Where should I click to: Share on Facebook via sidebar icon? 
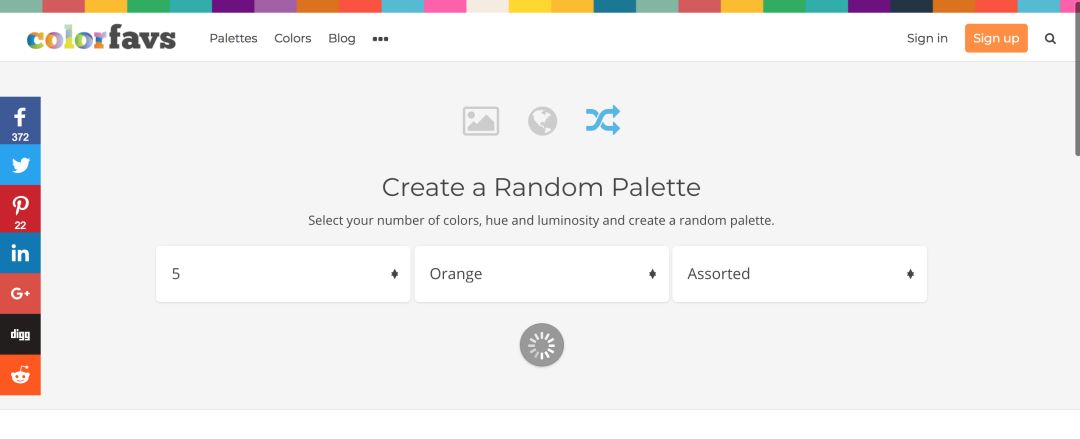pos(20,120)
